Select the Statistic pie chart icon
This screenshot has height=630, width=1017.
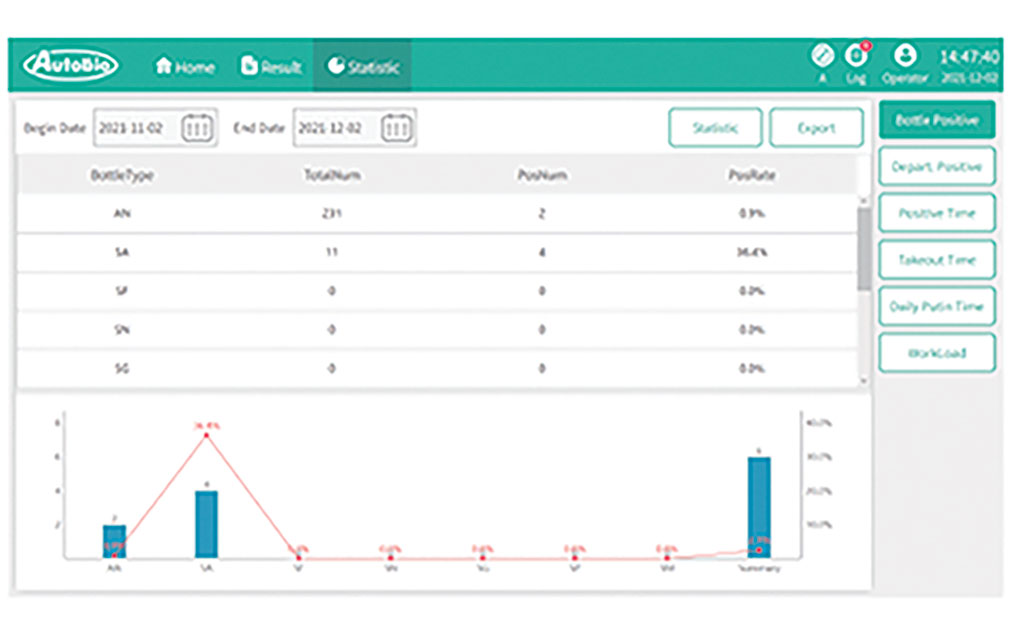tap(335, 66)
